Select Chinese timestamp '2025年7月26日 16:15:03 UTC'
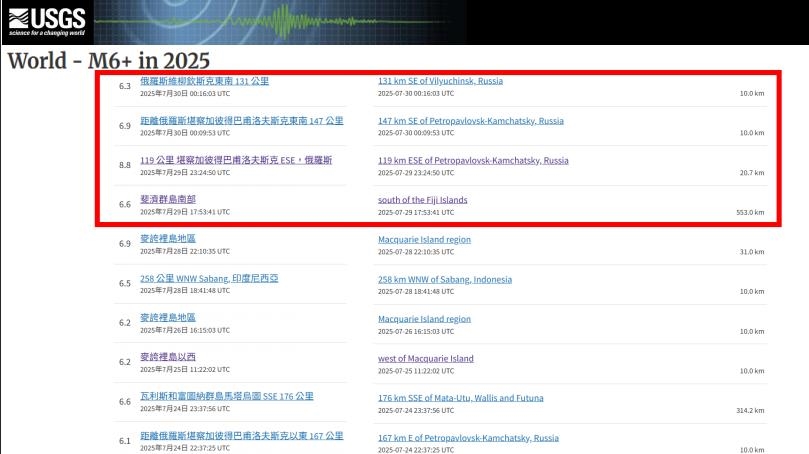The height and width of the screenshot is (454, 809). click(x=185, y=330)
